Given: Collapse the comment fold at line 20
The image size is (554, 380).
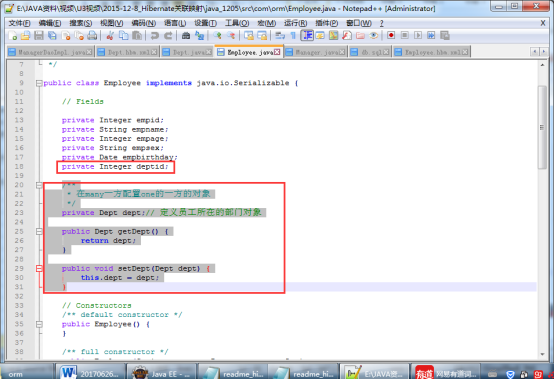Looking at the screenshot, I should 39,185.
